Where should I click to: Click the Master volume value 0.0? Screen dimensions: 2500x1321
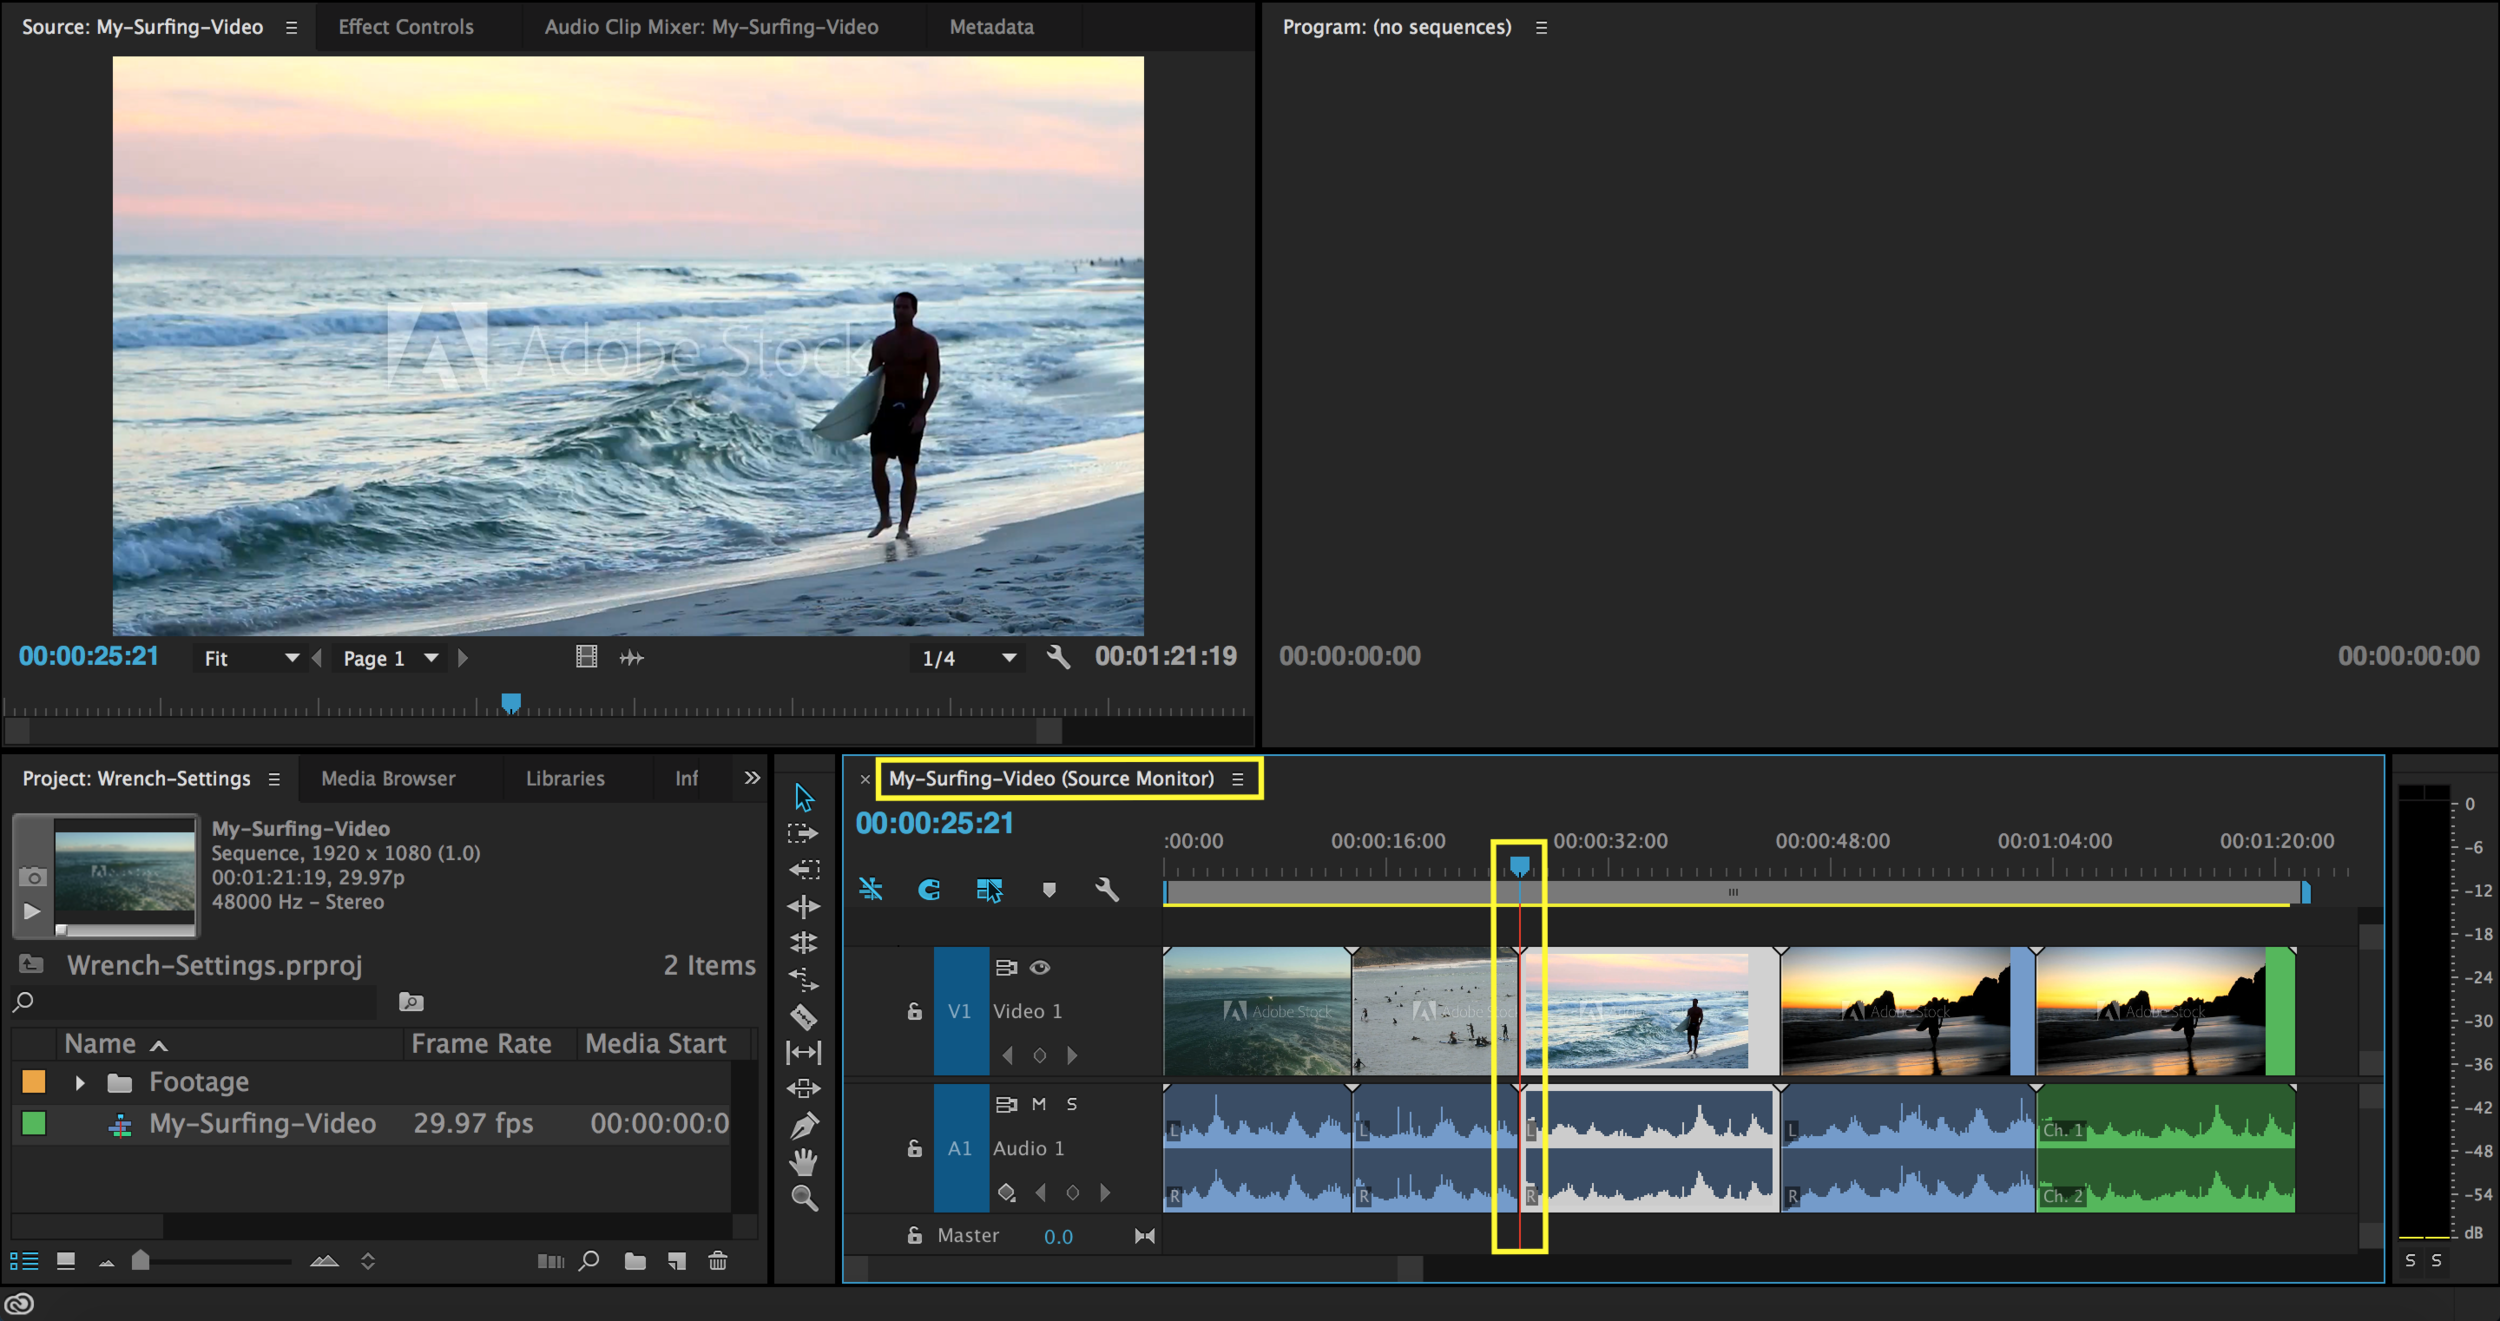tap(1058, 1236)
